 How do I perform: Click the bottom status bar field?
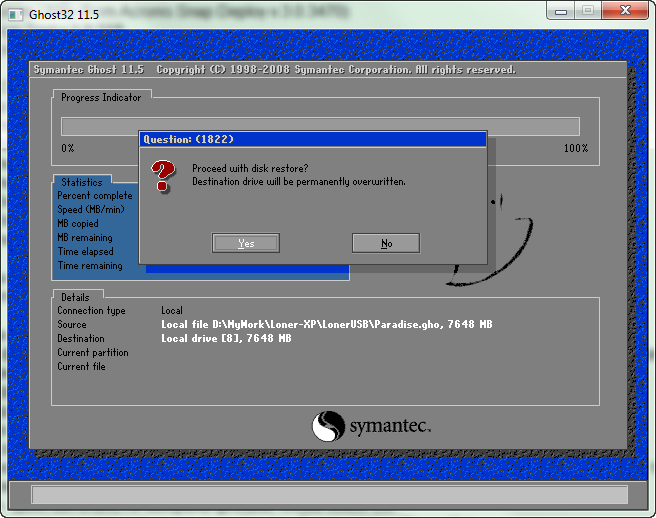(329, 494)
